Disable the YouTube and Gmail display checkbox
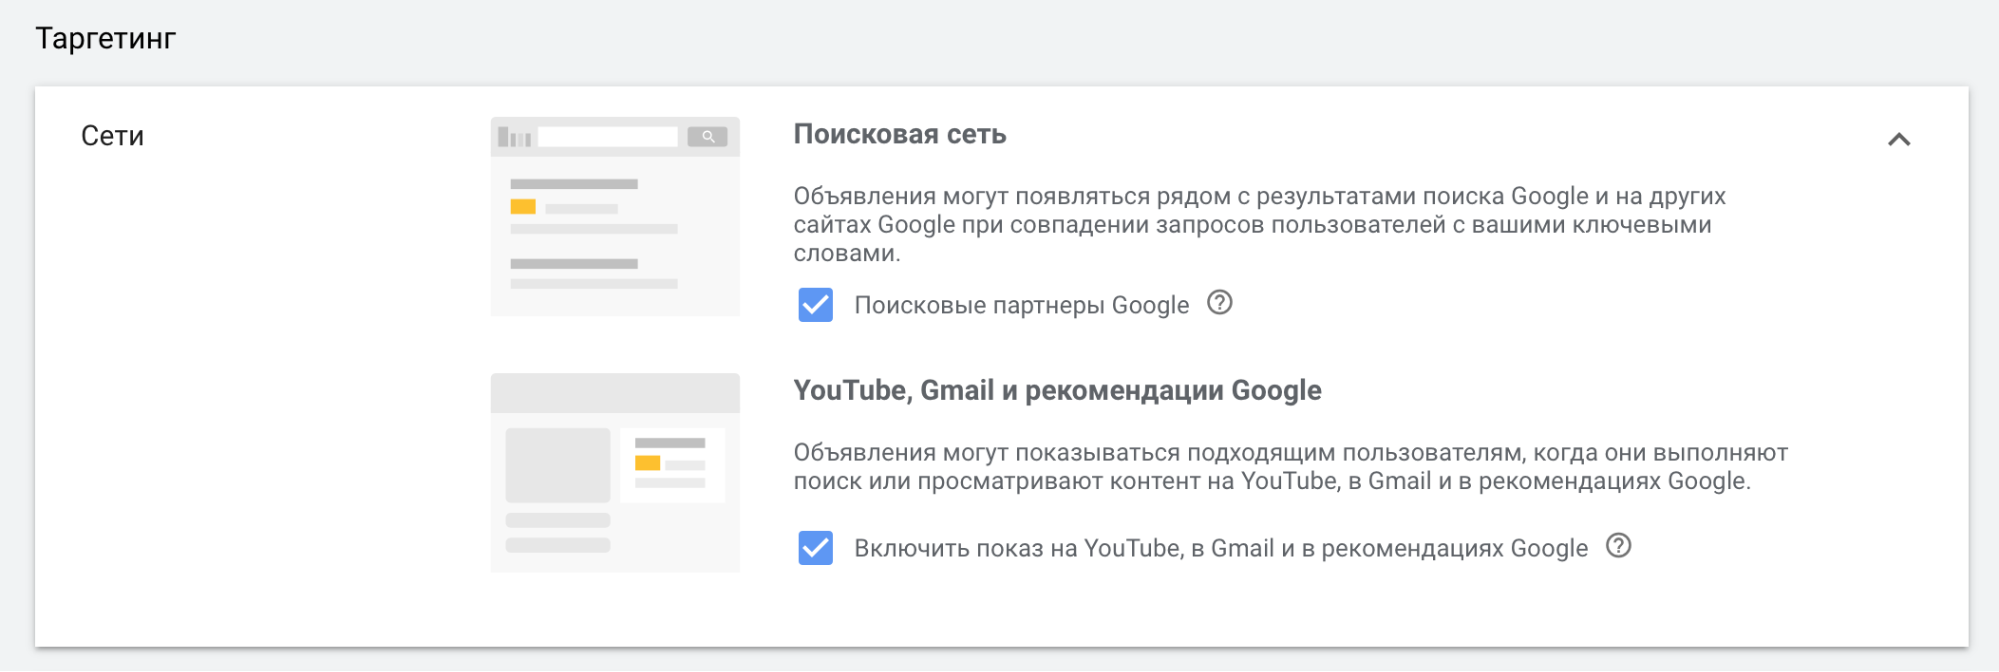The image size is (1999, 672). click(x=815, y=548)
